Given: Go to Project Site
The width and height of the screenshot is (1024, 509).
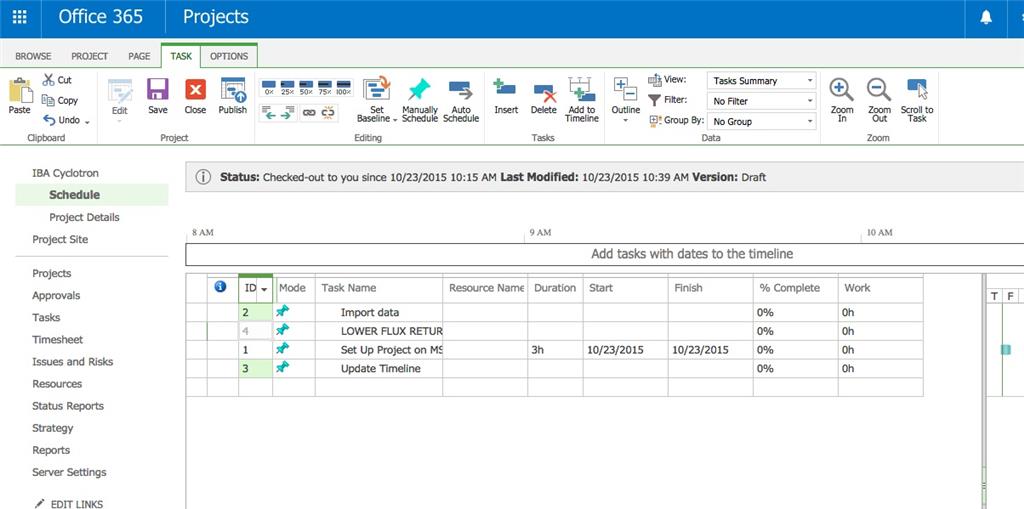Looking at the screenshot, I should coord(60,239).
